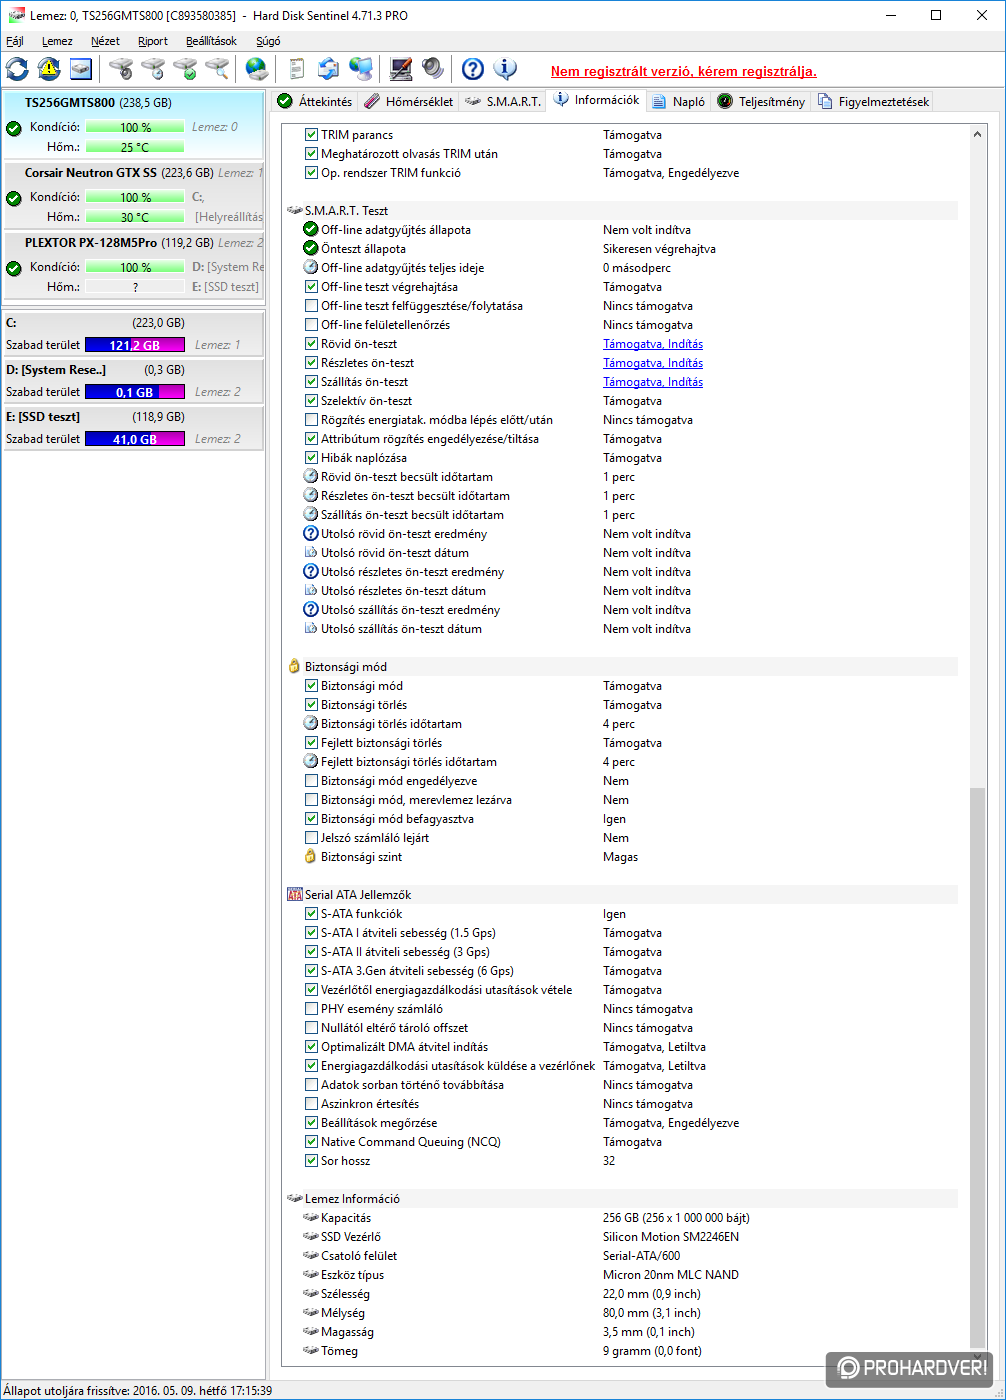Toggle the PHY esemény számláló checkbox

pos(311,1009)
